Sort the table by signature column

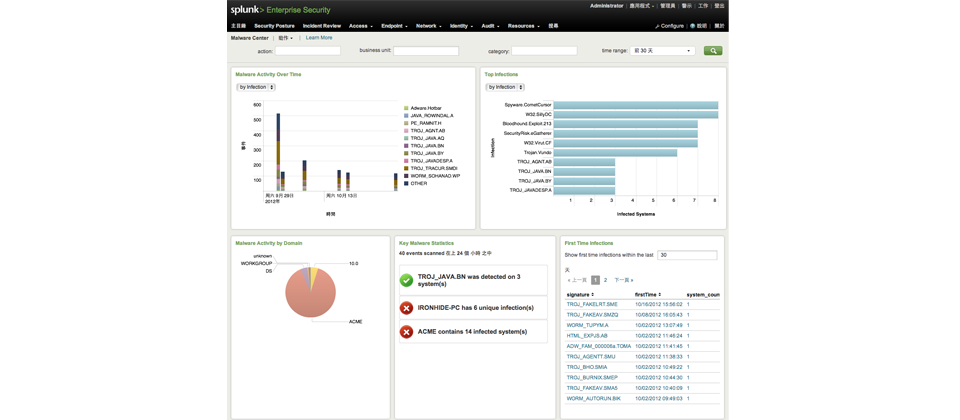(582, 294)
